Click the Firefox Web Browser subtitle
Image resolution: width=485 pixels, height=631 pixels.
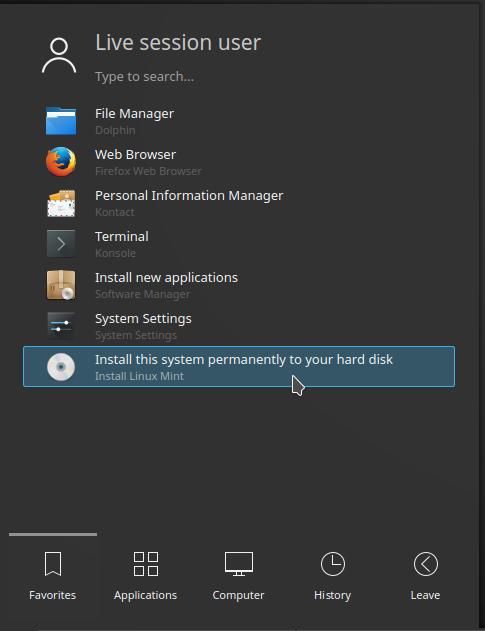coord(148,171)
